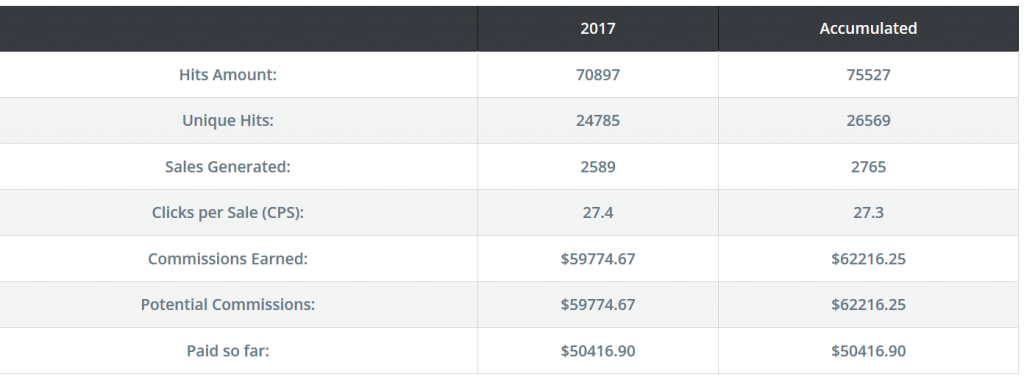Click the 2017 unique hits value 24785
This screenshot has width=1024, height=380.
pyautogui.click(x=598, y=121)
